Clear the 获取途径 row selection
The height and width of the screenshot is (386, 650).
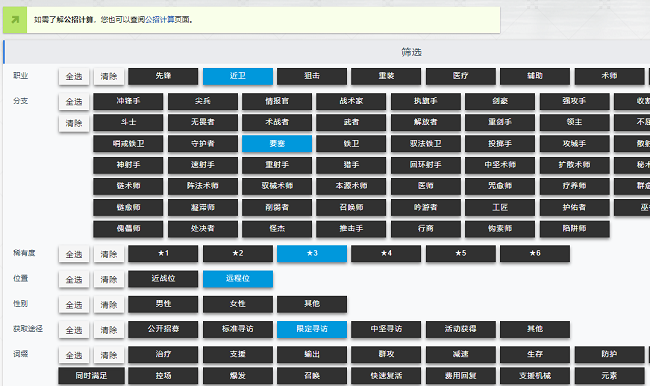coord(109,330)
